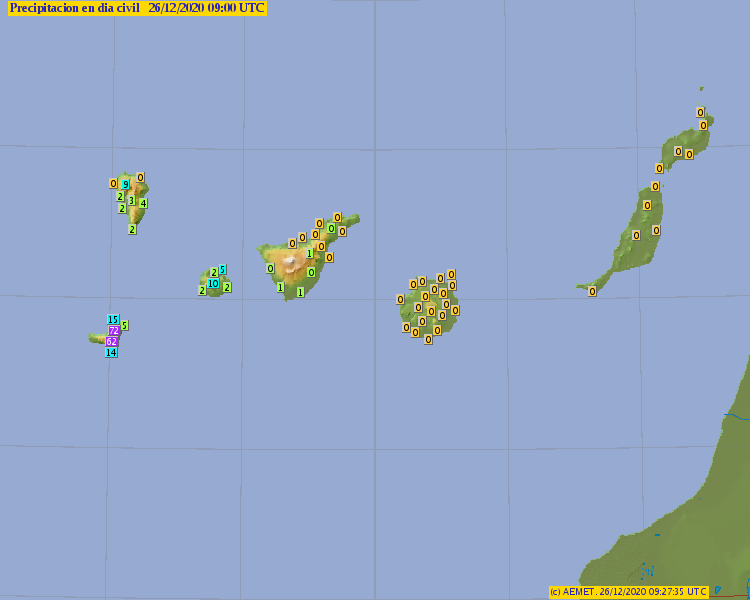Pick the cyan 15 station value
The width and height of the screenshot is (750, 600).
click(113, 320)
